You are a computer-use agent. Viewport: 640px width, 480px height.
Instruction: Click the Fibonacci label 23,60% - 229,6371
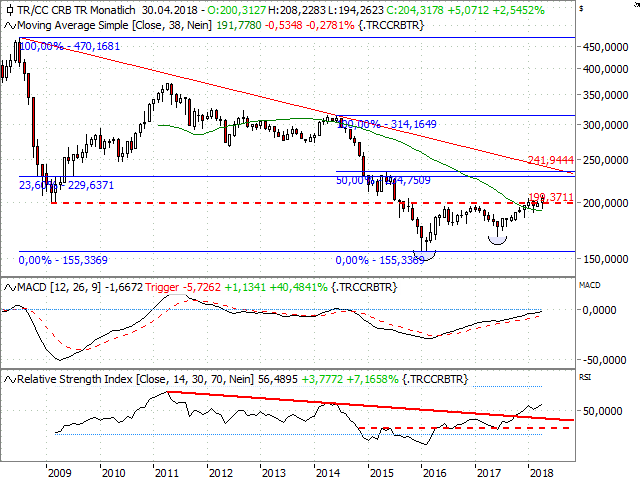click(67, 185)
